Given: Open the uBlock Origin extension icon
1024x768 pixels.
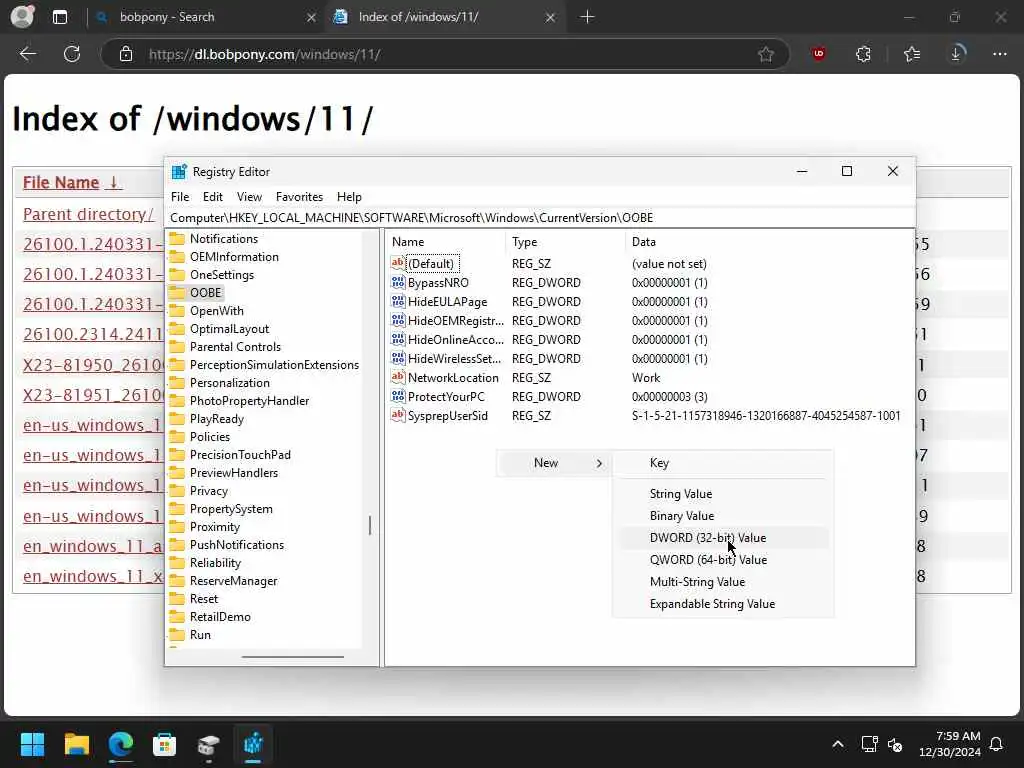Looking at the screenshot, I should tap(819, 54).
